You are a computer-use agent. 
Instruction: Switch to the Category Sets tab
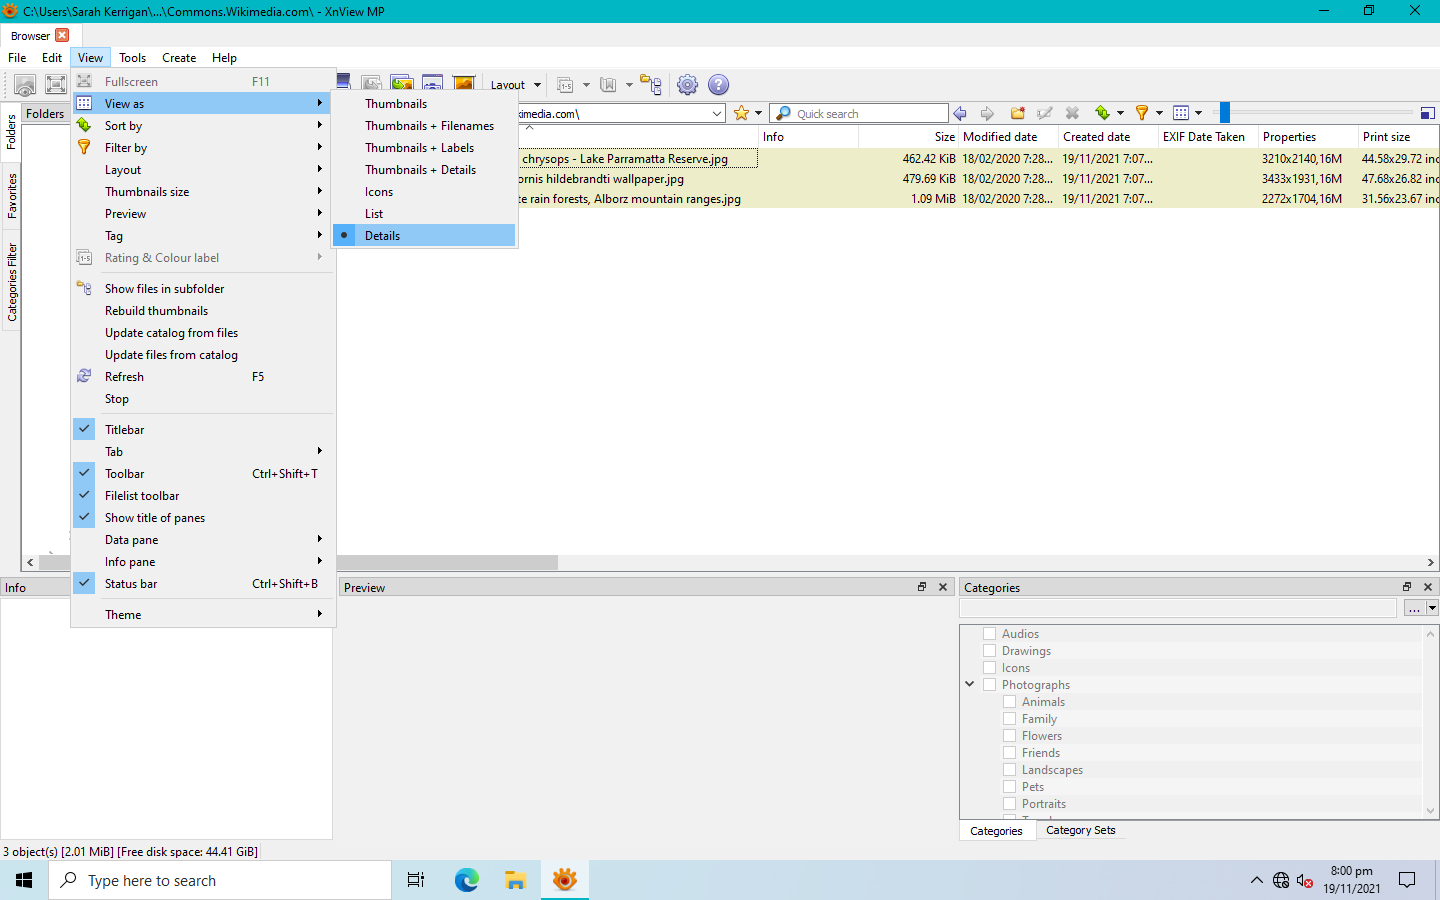[1080, 830]
